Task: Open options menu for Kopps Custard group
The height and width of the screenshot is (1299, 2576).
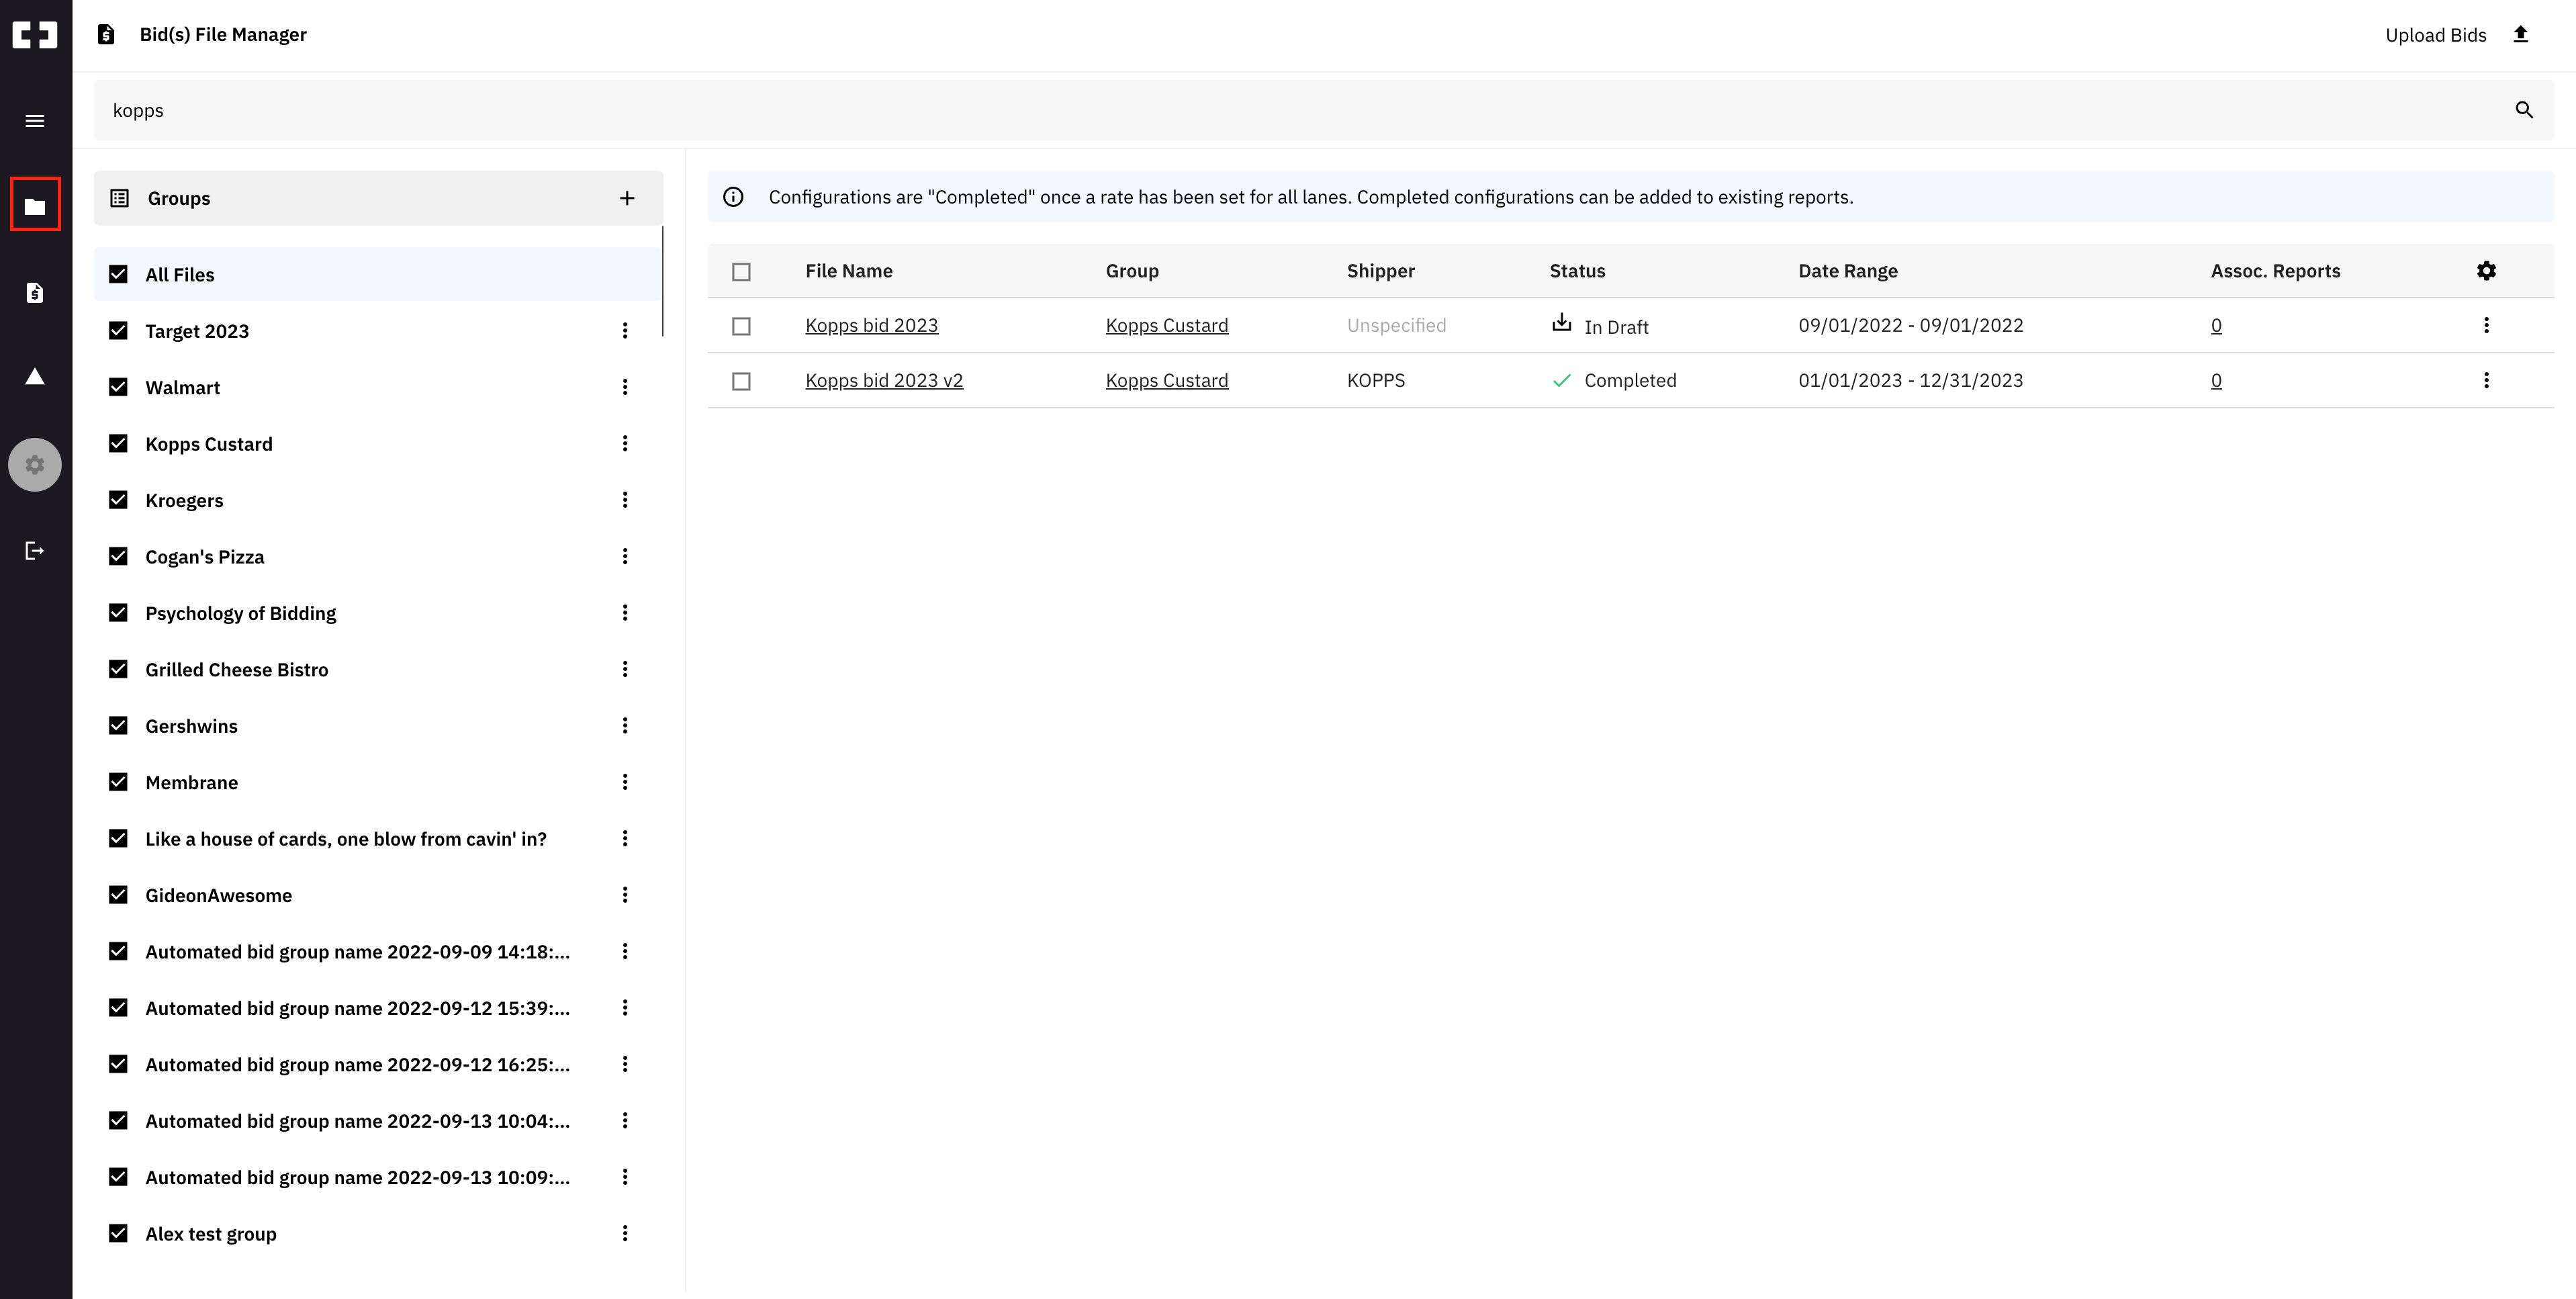Action: point(626,443)
